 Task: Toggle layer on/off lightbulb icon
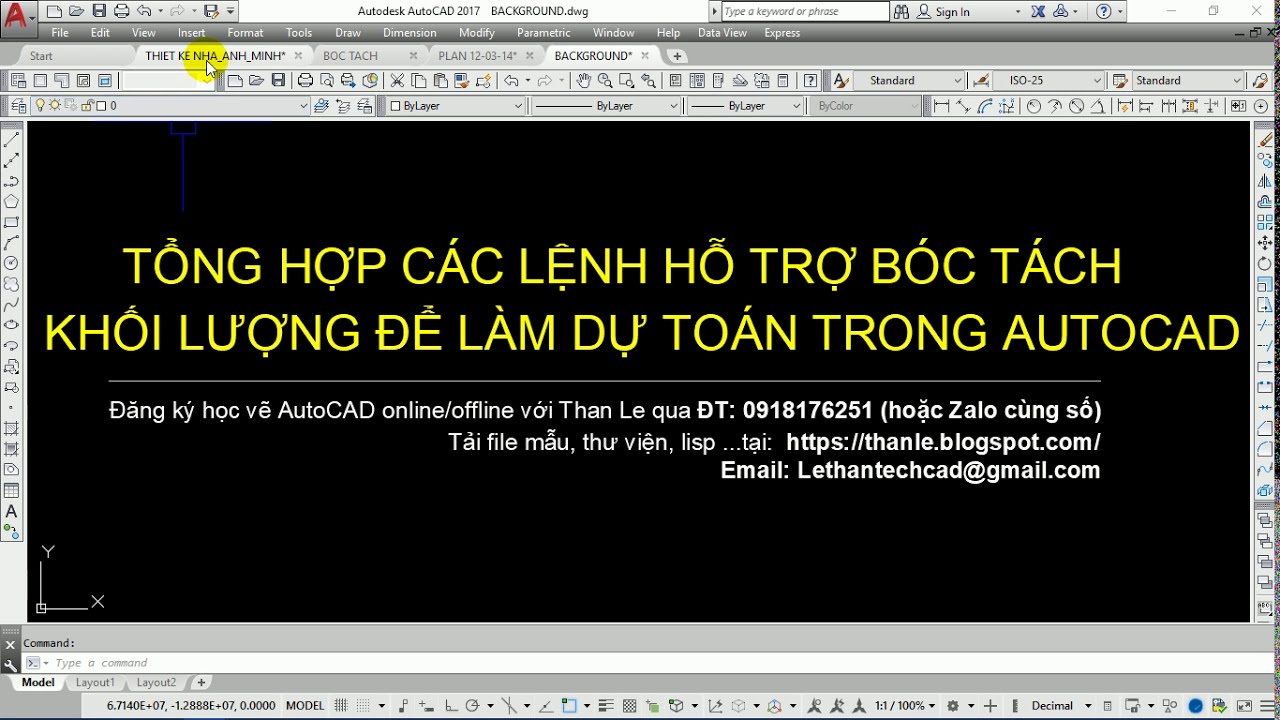pyautogui.click(x=41, y=105)
